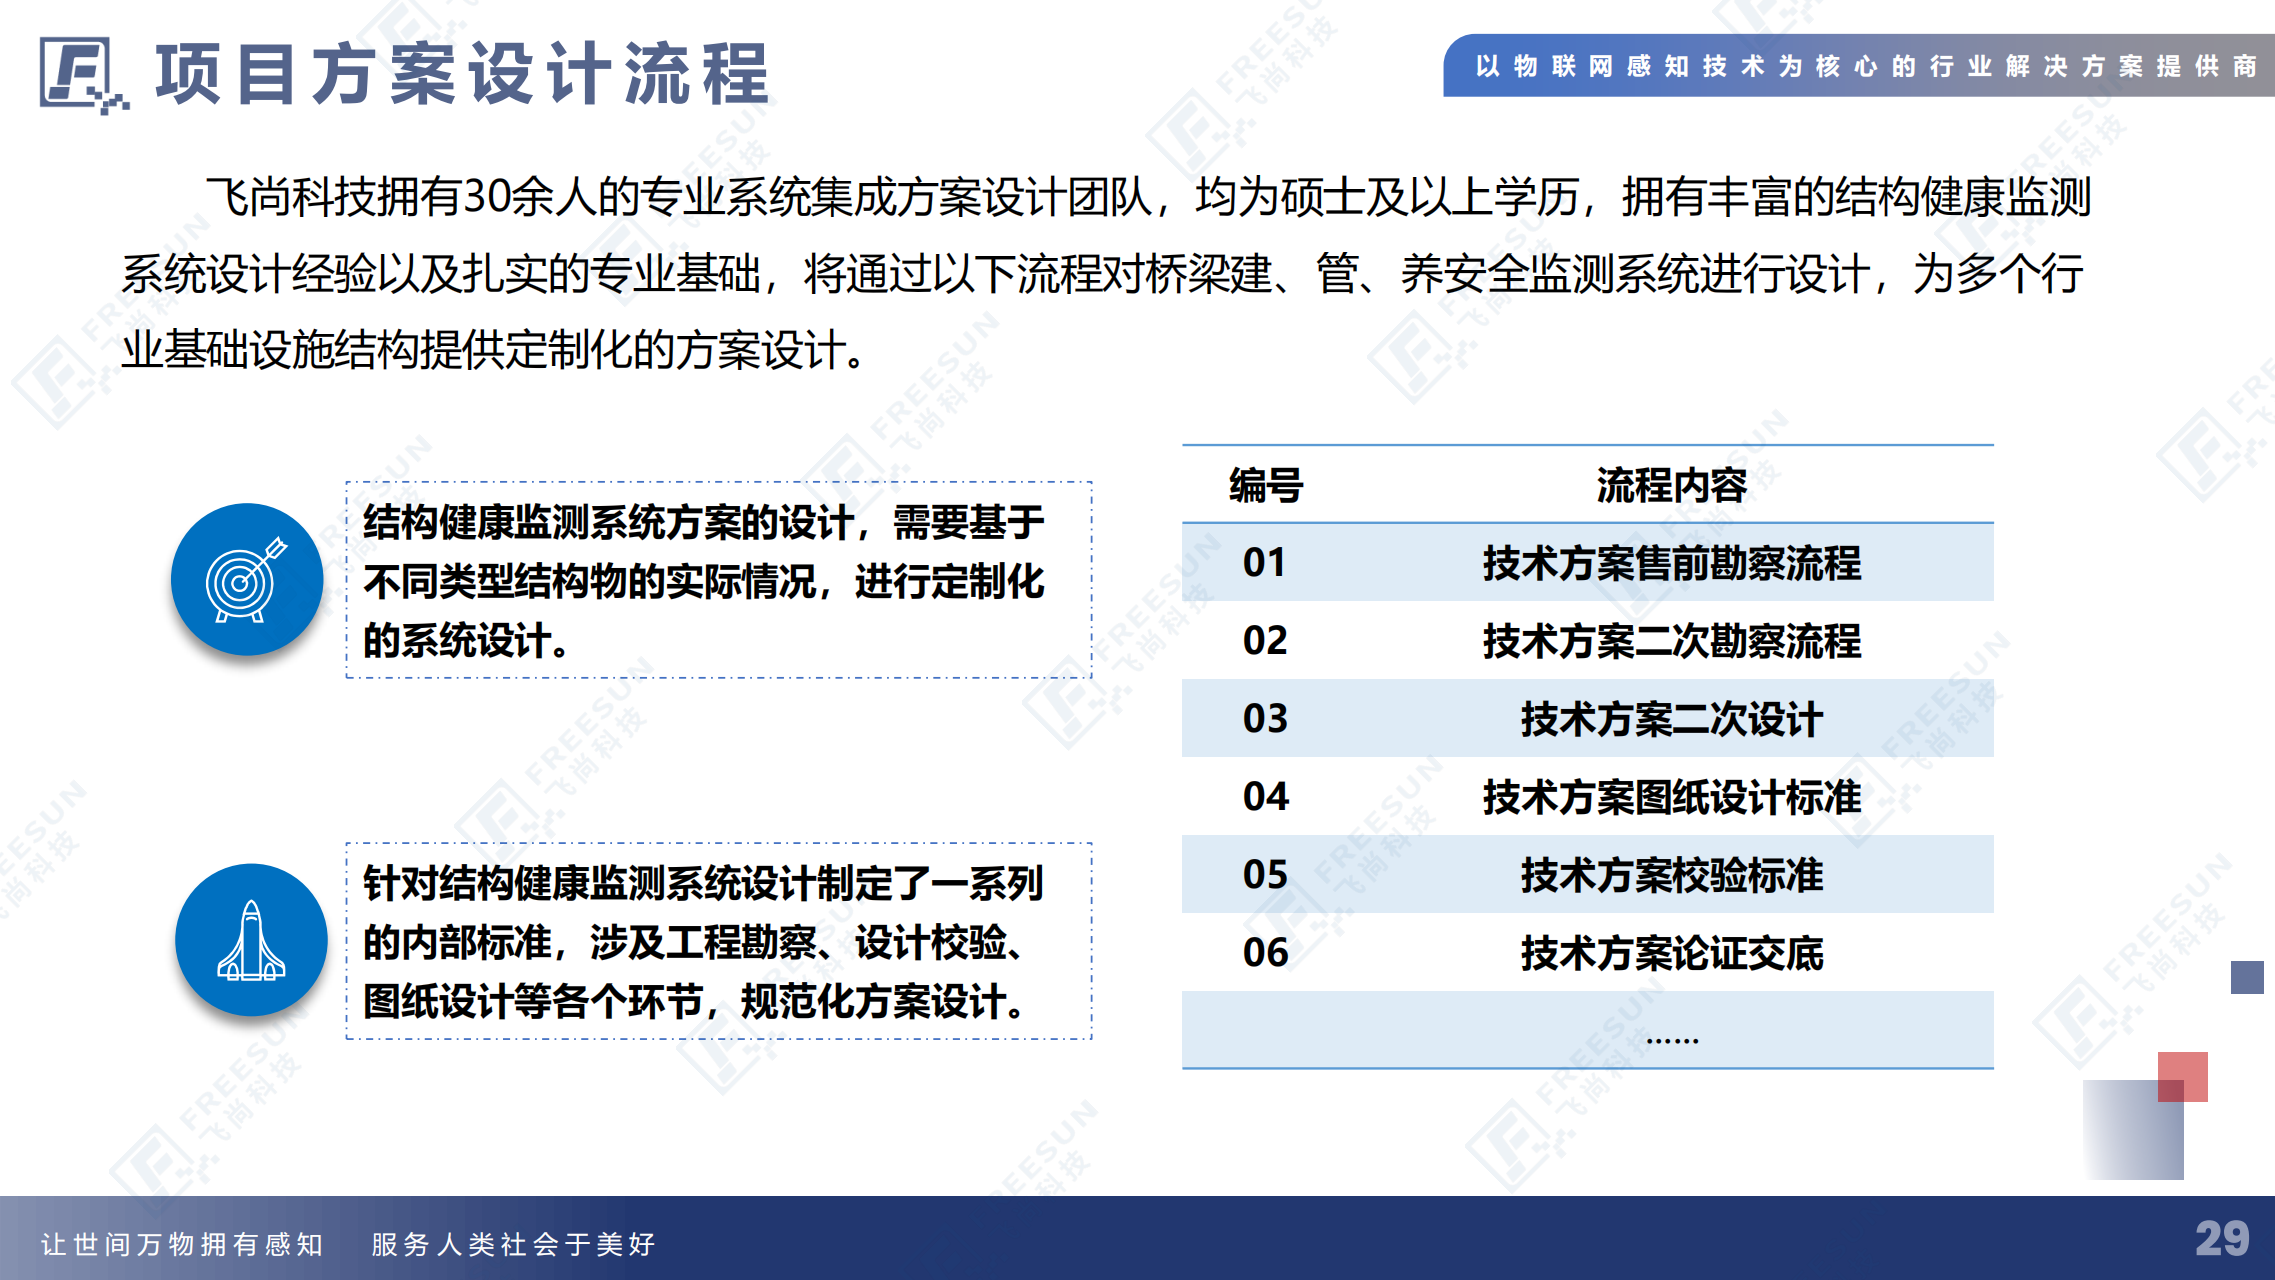This screenshot has height=1280, width=2275.
Task: Click the cell 技术方案图纸设计标准
Action: (x=1671, y=797)
